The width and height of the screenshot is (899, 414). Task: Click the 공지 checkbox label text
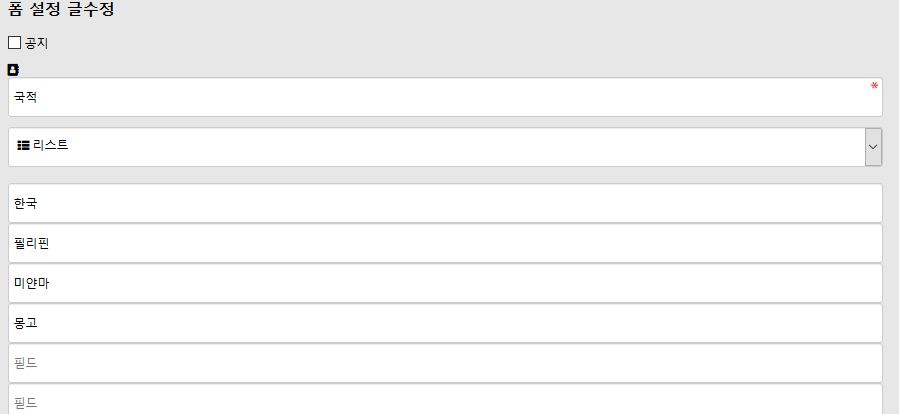coord(37,43)
